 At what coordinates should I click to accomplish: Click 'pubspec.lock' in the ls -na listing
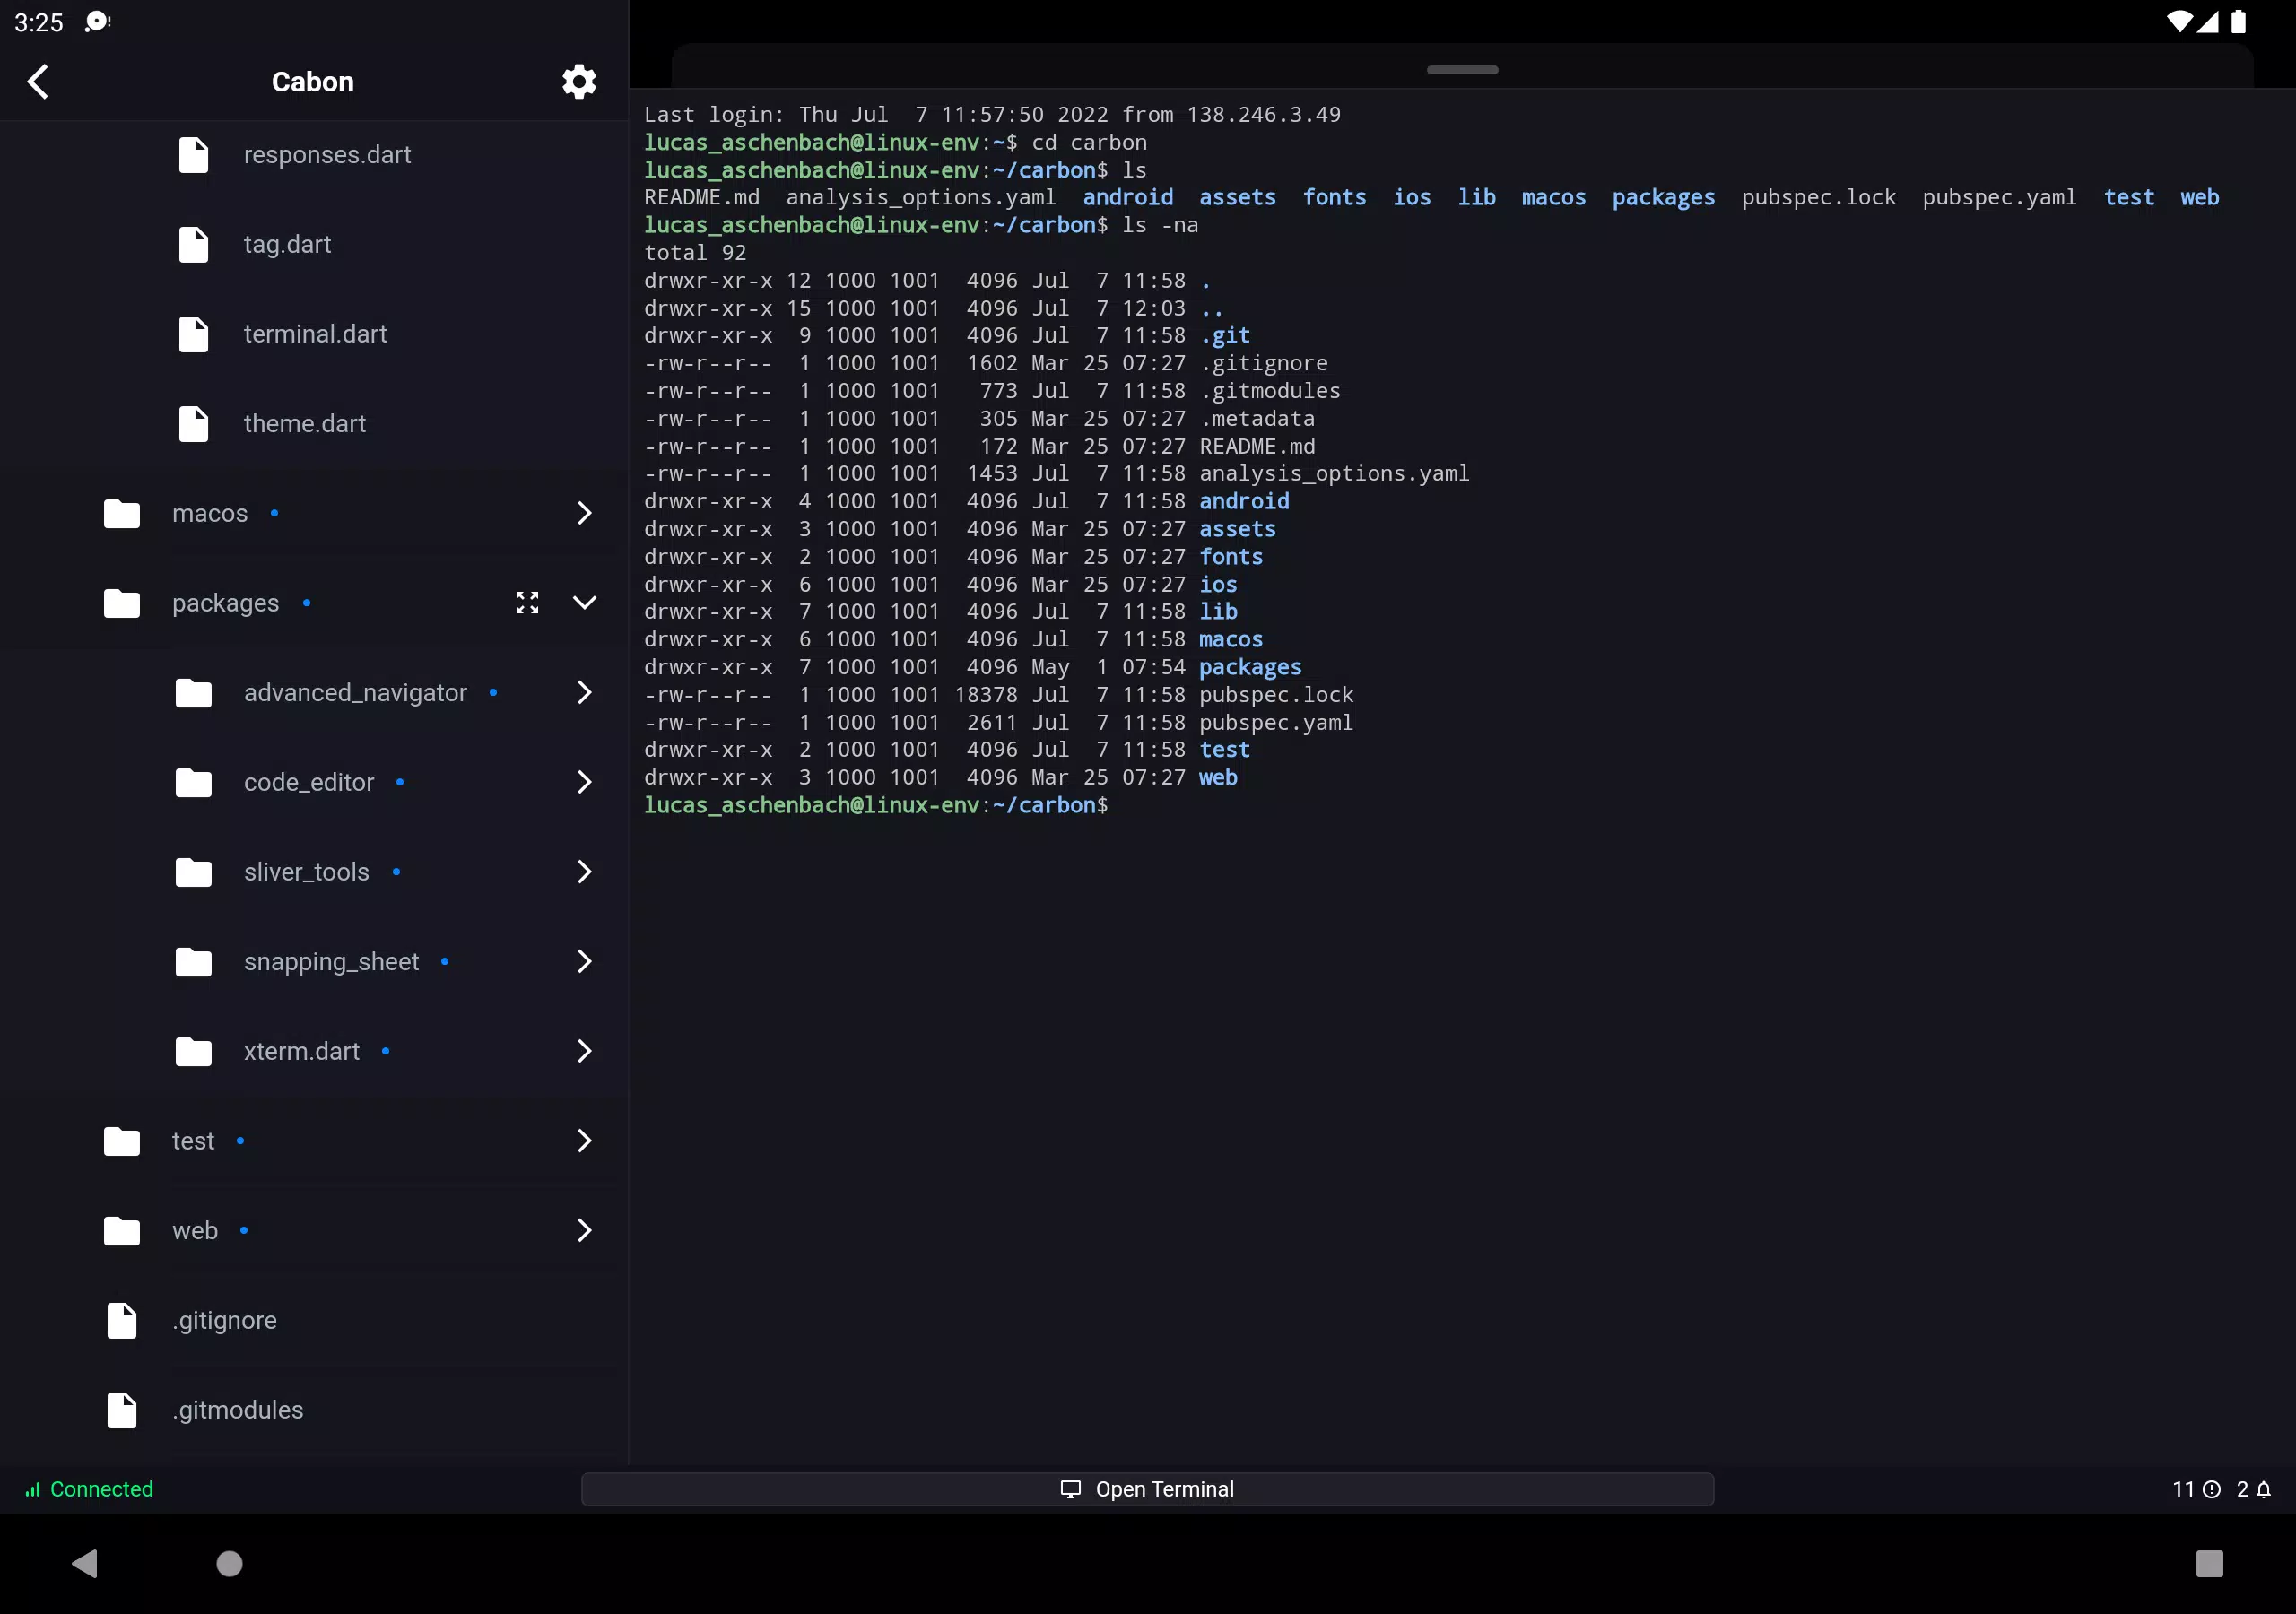tap(1276, 695)
